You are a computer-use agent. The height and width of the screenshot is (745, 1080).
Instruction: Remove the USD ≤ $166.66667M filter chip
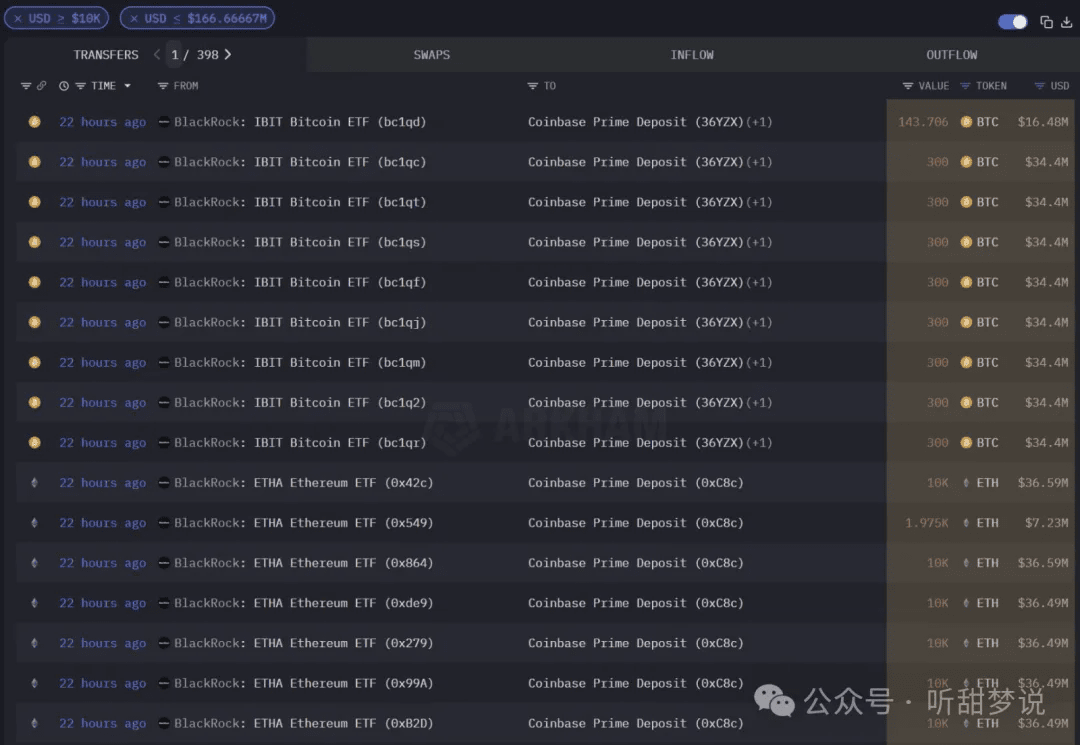coord(134,19)
